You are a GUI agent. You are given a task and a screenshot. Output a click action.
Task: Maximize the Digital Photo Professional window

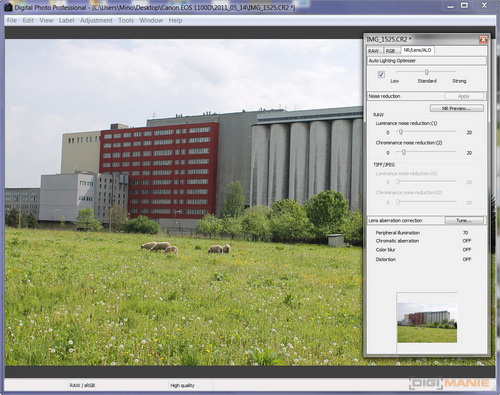coord(464,6)
